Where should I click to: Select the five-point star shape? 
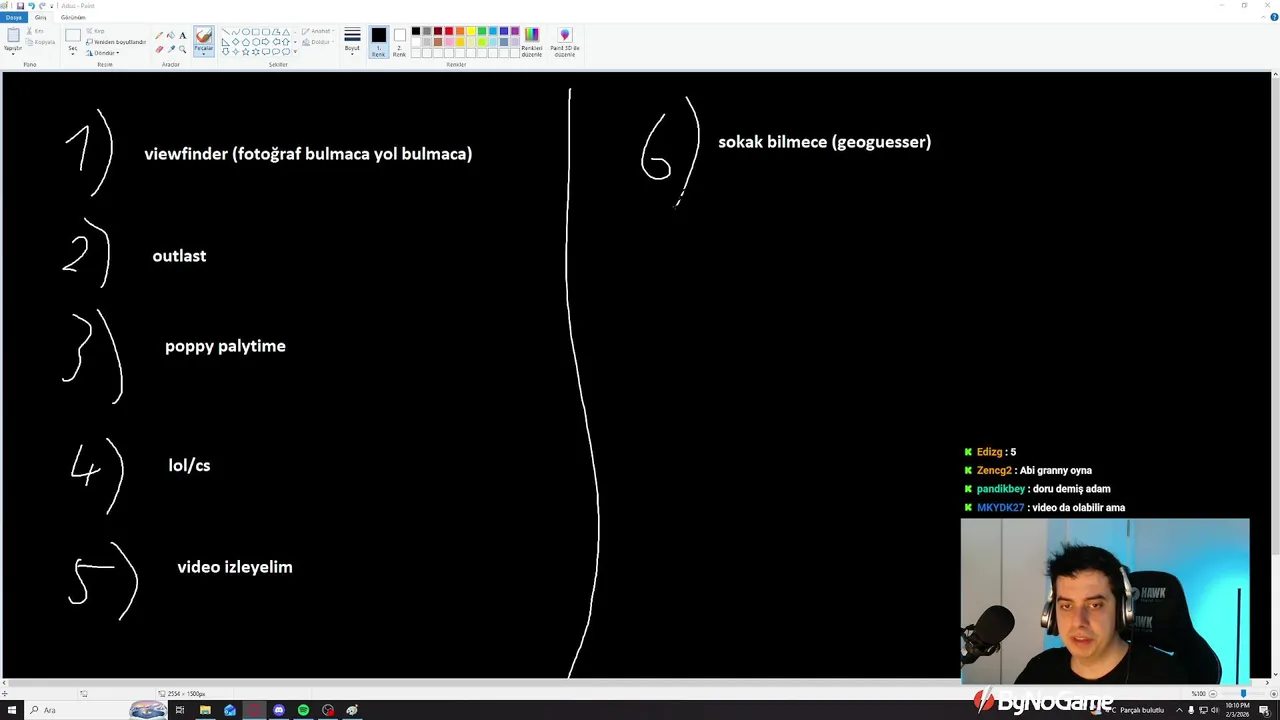coord(246,52)
